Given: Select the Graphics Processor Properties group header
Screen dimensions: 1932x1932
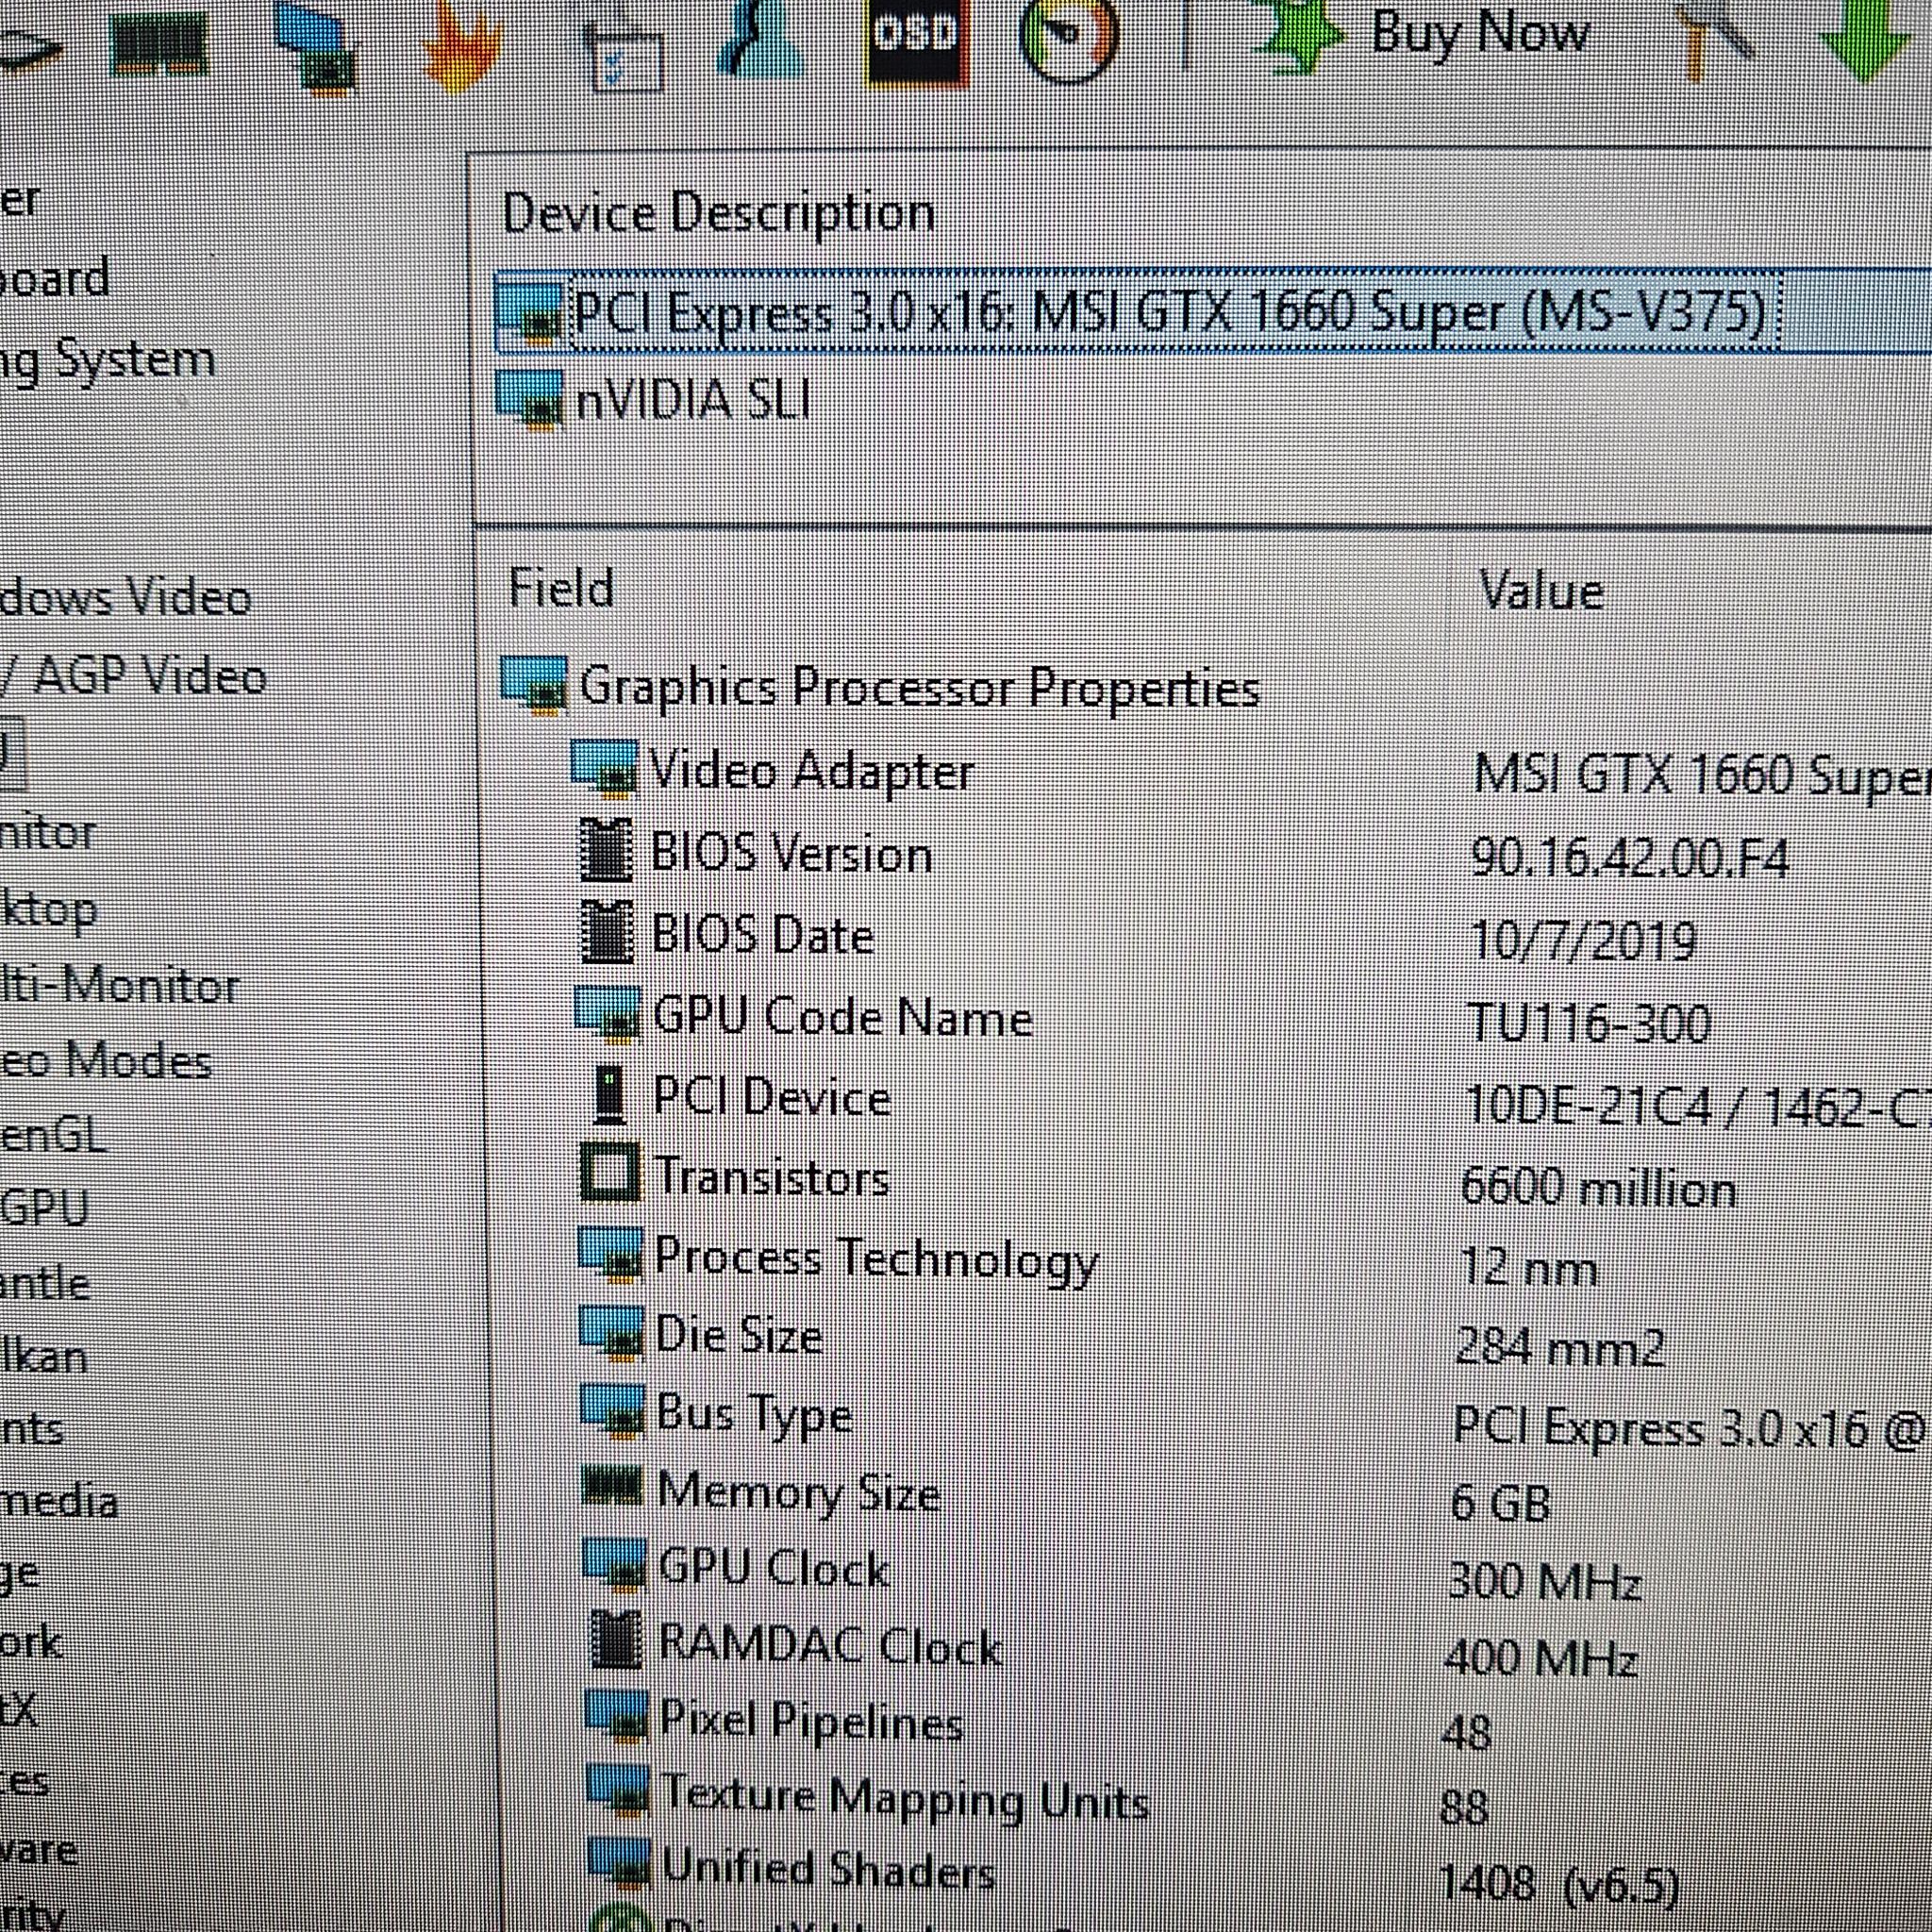Looking at the screenshot, I should pyautogui.click(x=919, y=688).
